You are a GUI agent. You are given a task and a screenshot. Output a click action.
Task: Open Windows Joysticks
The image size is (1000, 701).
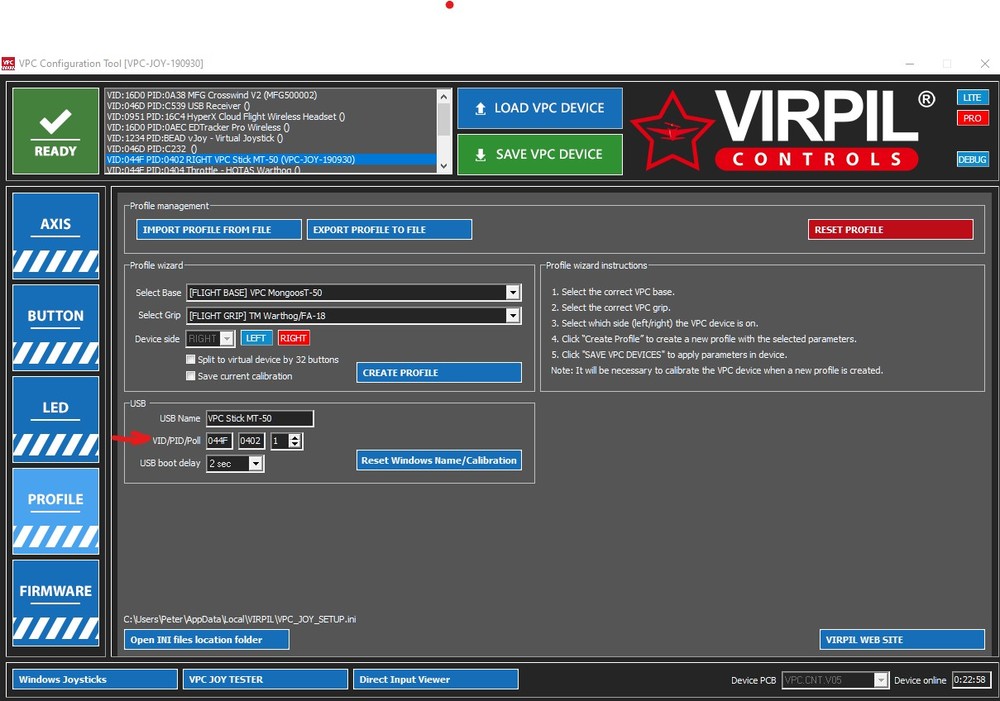click(94, 679)
